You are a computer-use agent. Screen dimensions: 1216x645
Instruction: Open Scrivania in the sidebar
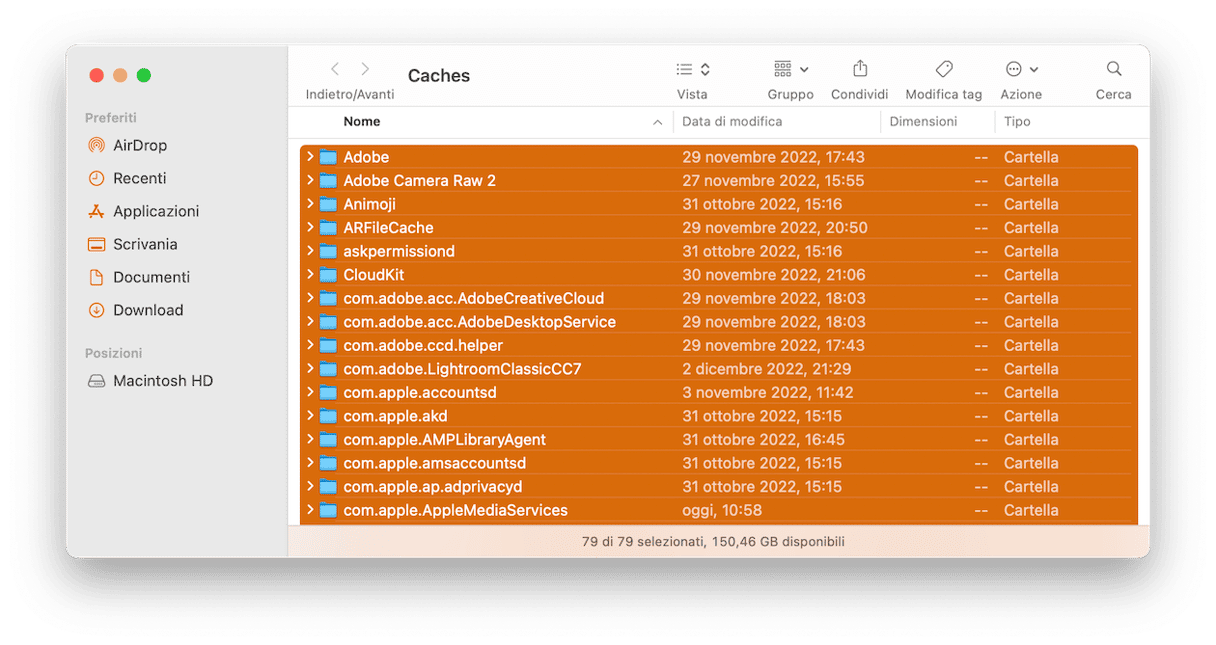coord(132,244)
